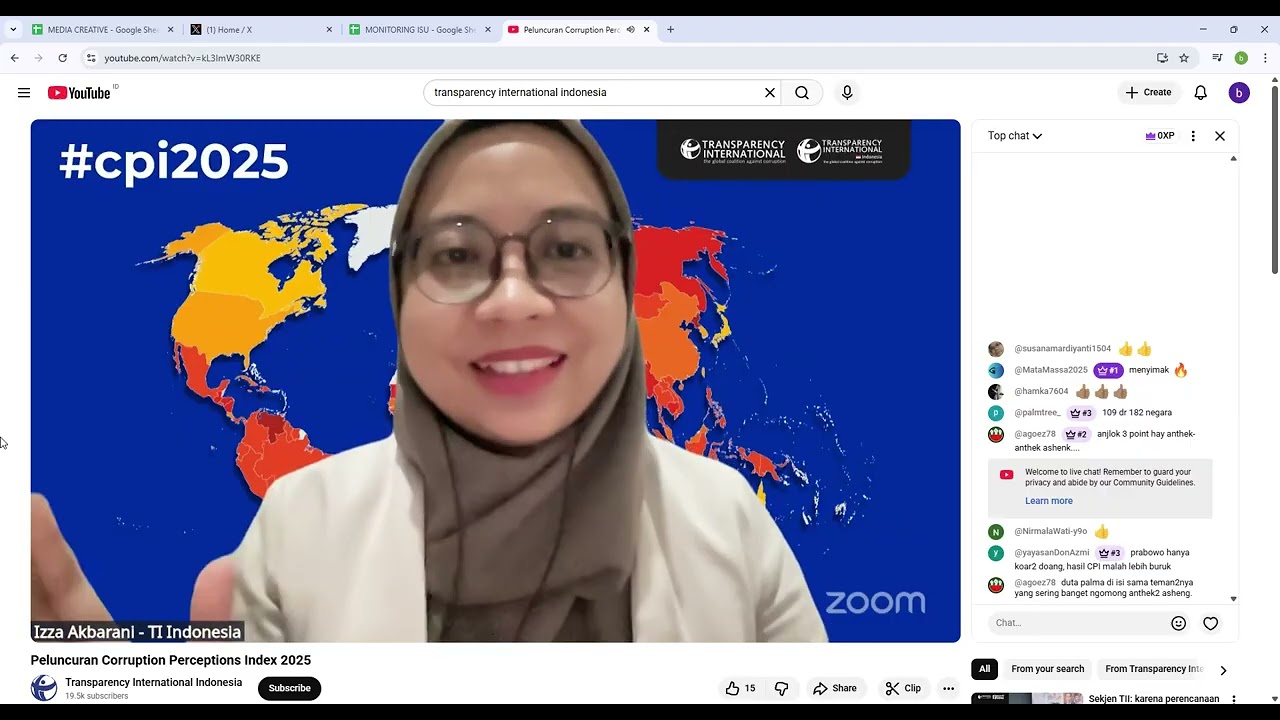Open the tab search dropdown arrow
The image size is (1280, 720).
click(x=13, y=30)
